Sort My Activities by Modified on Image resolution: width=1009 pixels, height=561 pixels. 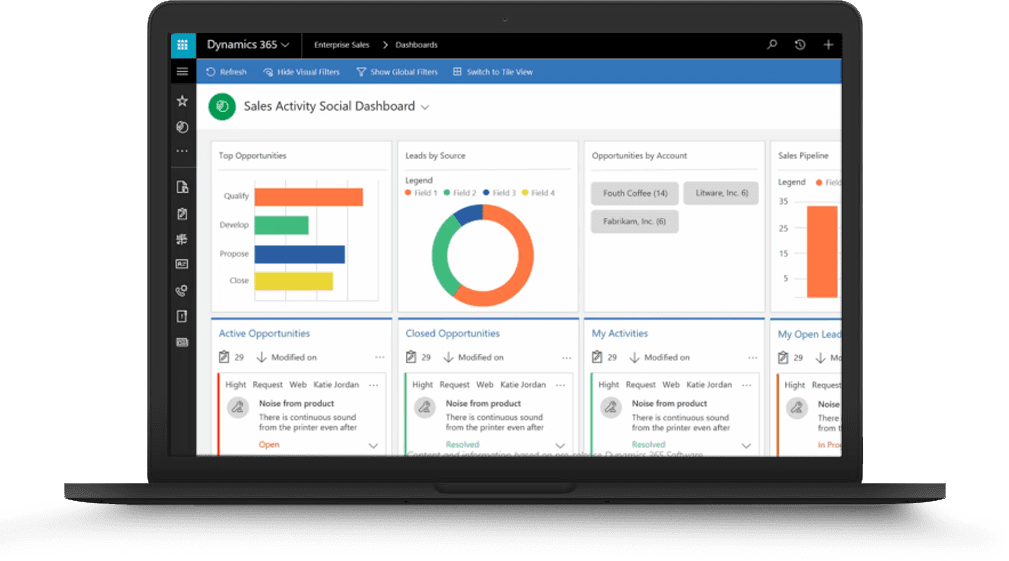coord(660,357)
